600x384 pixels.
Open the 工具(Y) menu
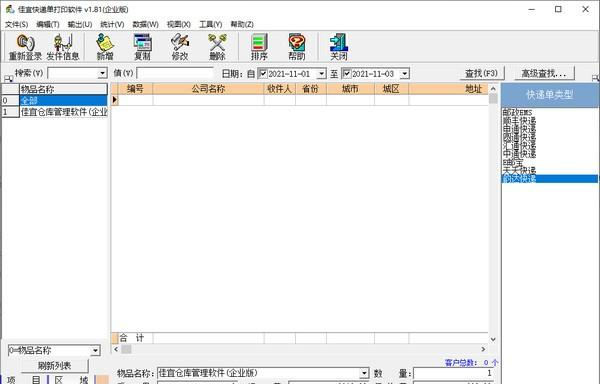[211, 24]
